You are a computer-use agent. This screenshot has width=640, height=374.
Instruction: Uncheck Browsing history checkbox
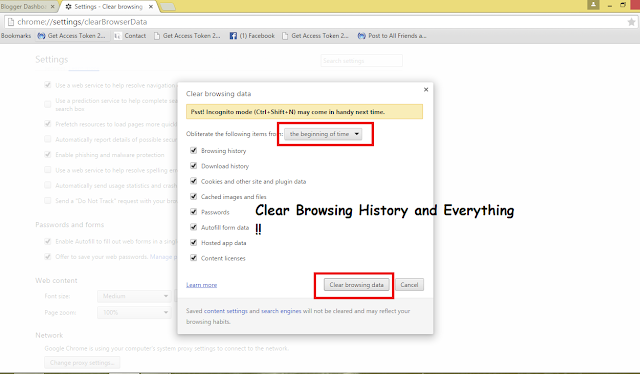click(x=193, y=150)
